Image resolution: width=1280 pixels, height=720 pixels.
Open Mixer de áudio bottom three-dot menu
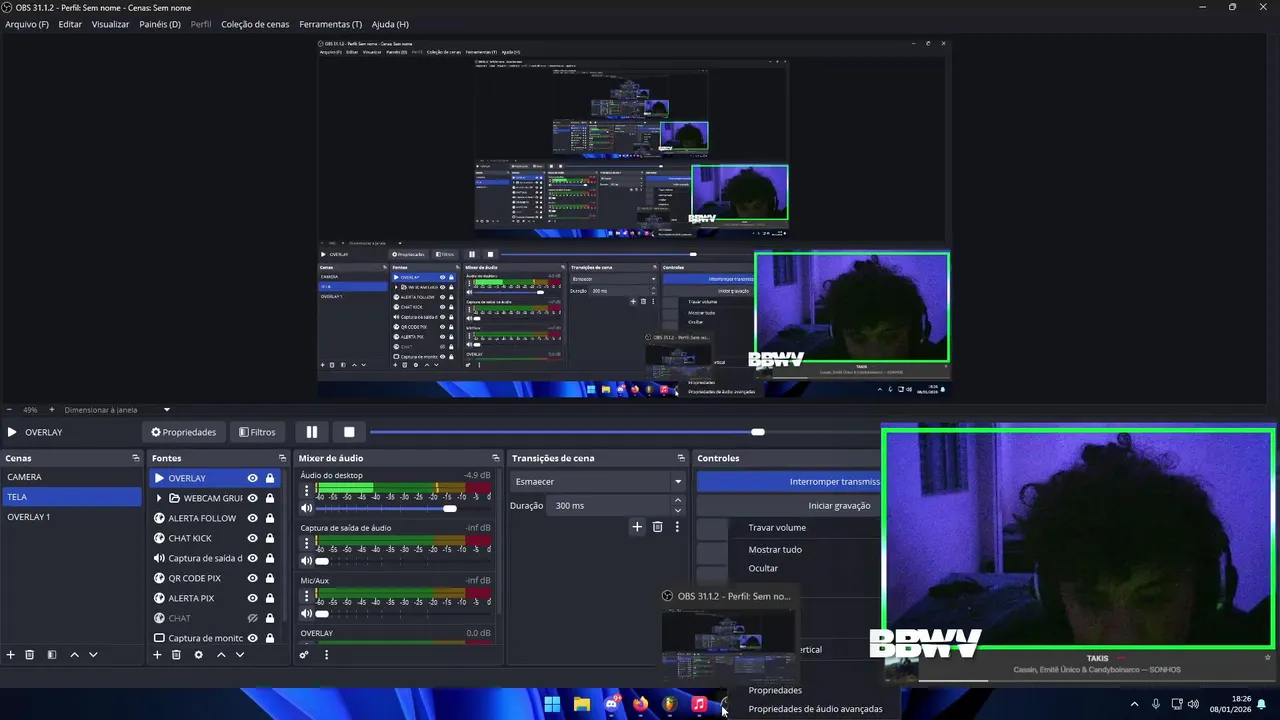coord(326,655)
